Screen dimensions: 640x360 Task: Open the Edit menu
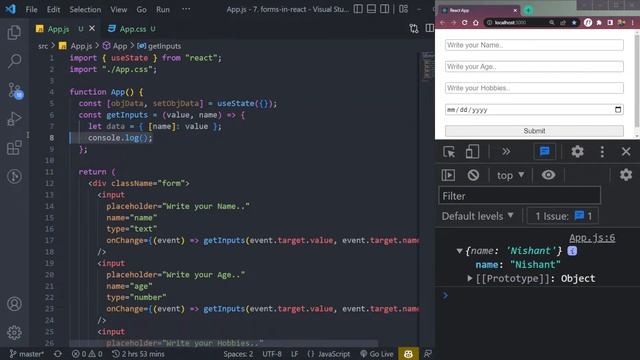(x=53, y=9)
